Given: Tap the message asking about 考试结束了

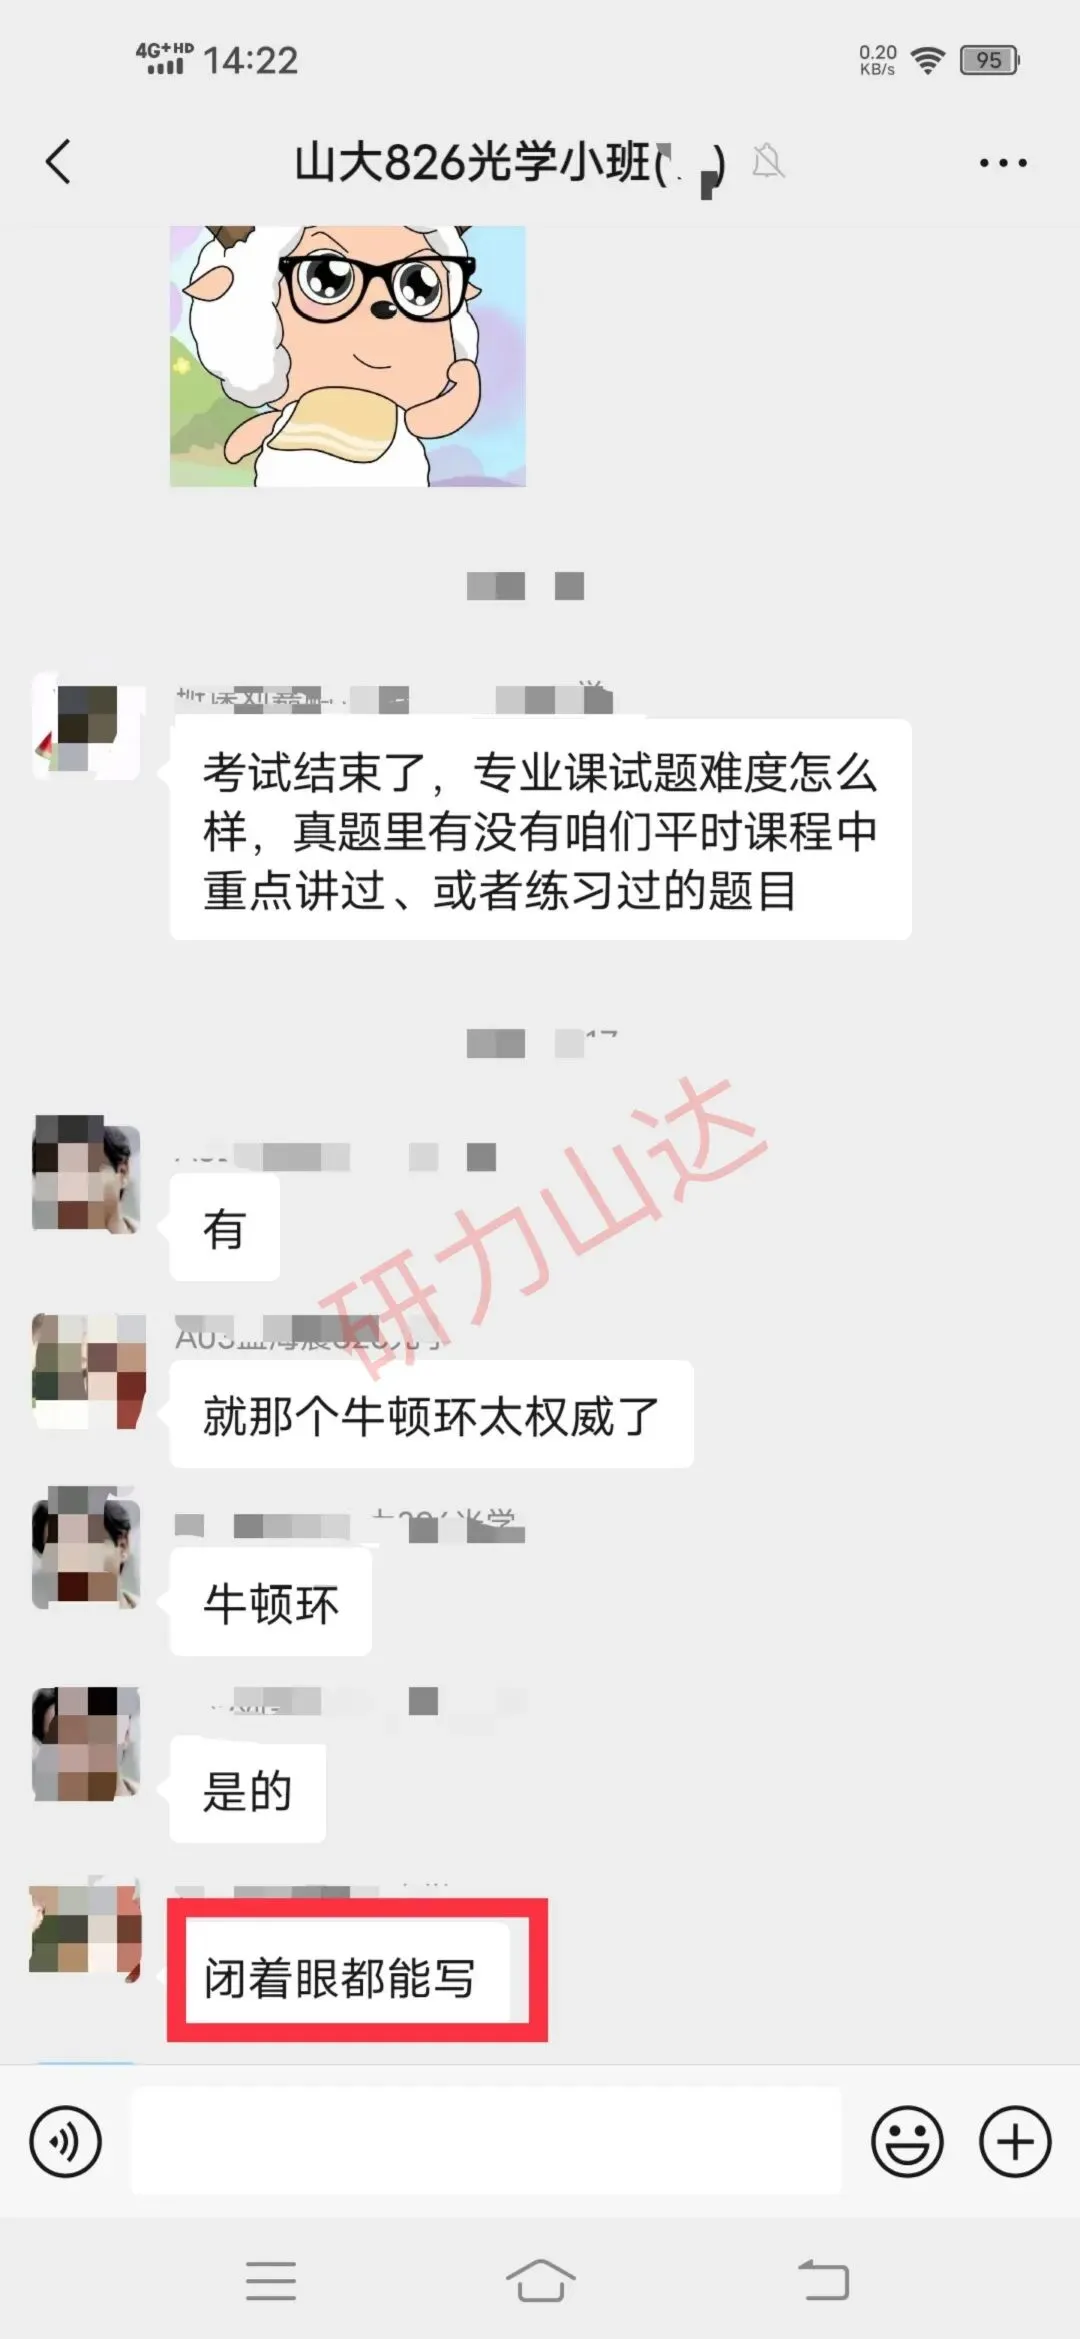Looking at the screenshot, I should (541, 830).
